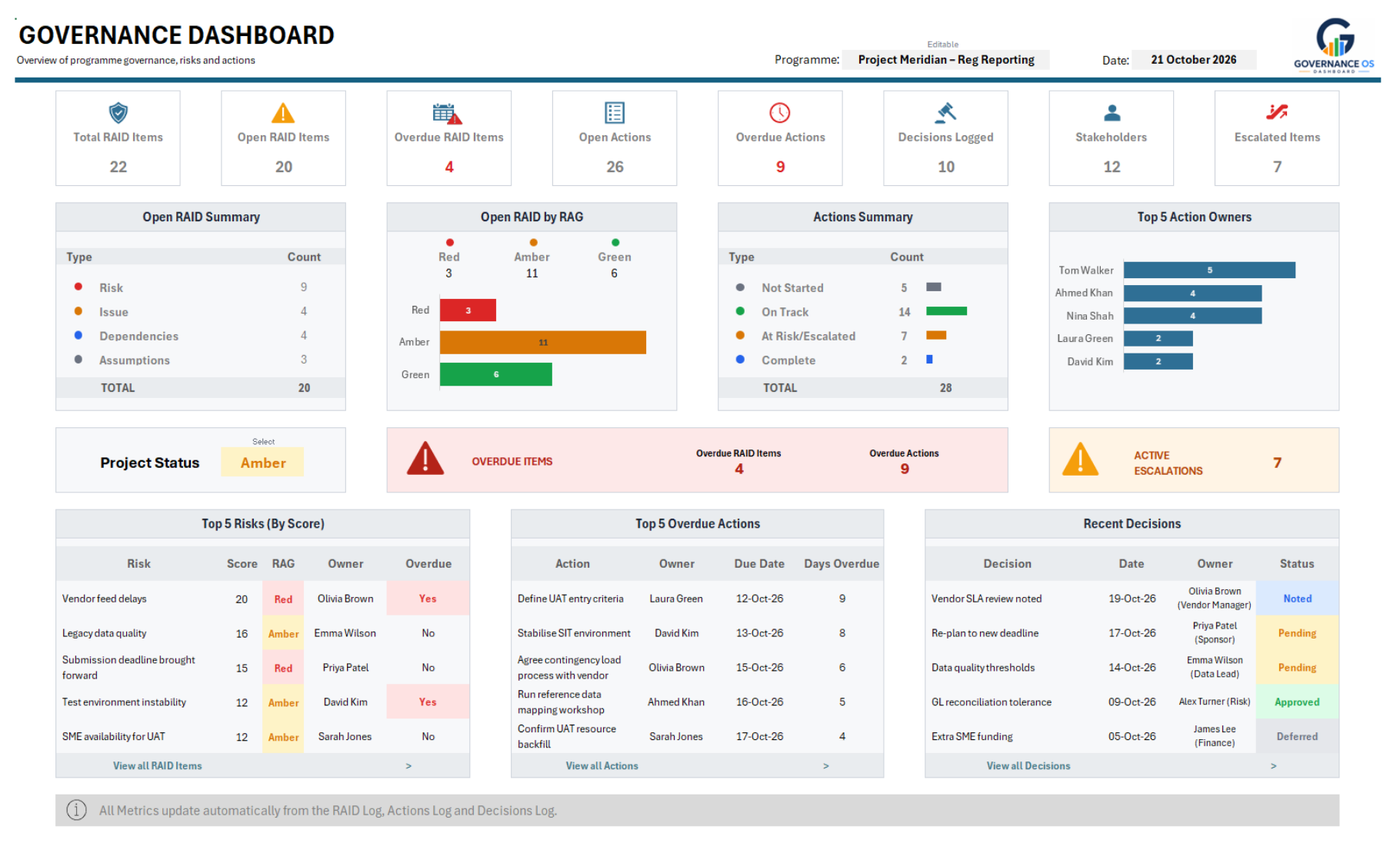The image size is (1400, 846).
Task: Click the arrow next to View all RAID Items
Action: [x=408, y=766]
